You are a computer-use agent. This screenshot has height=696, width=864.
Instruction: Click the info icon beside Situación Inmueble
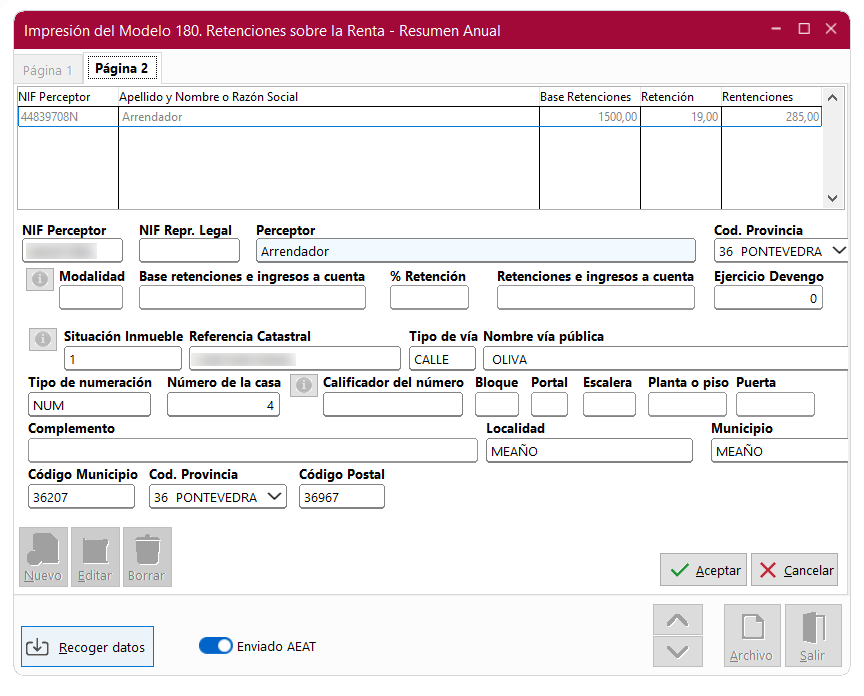pos(43,340)
